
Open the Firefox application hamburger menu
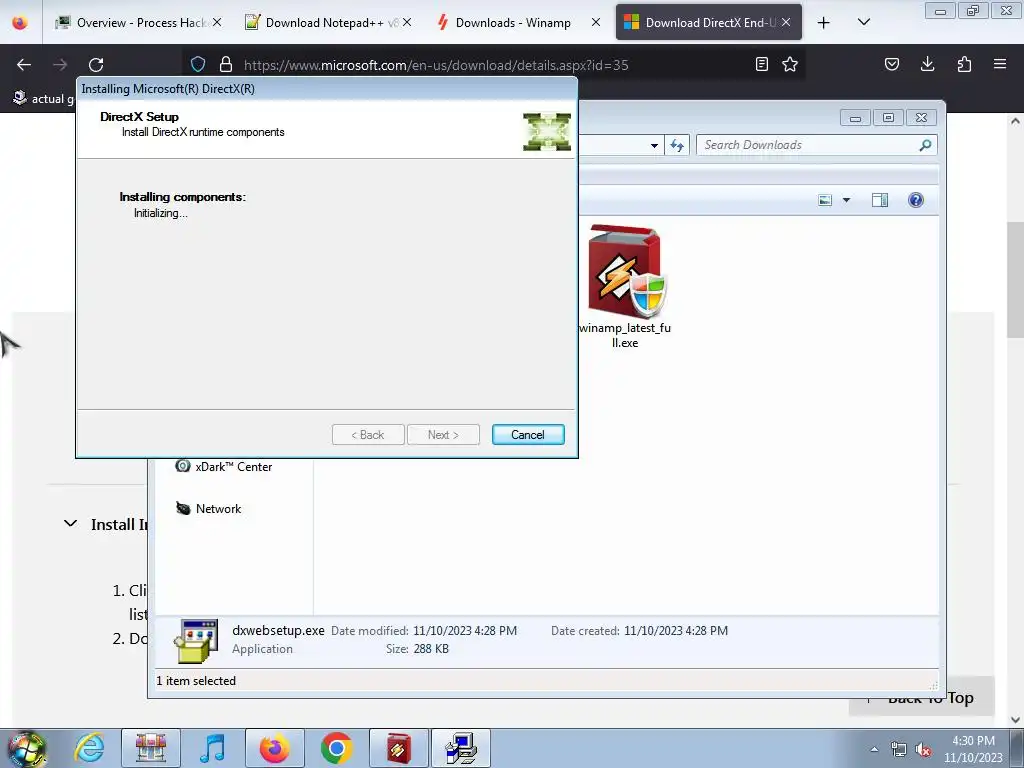click(x=1000, y=64)
